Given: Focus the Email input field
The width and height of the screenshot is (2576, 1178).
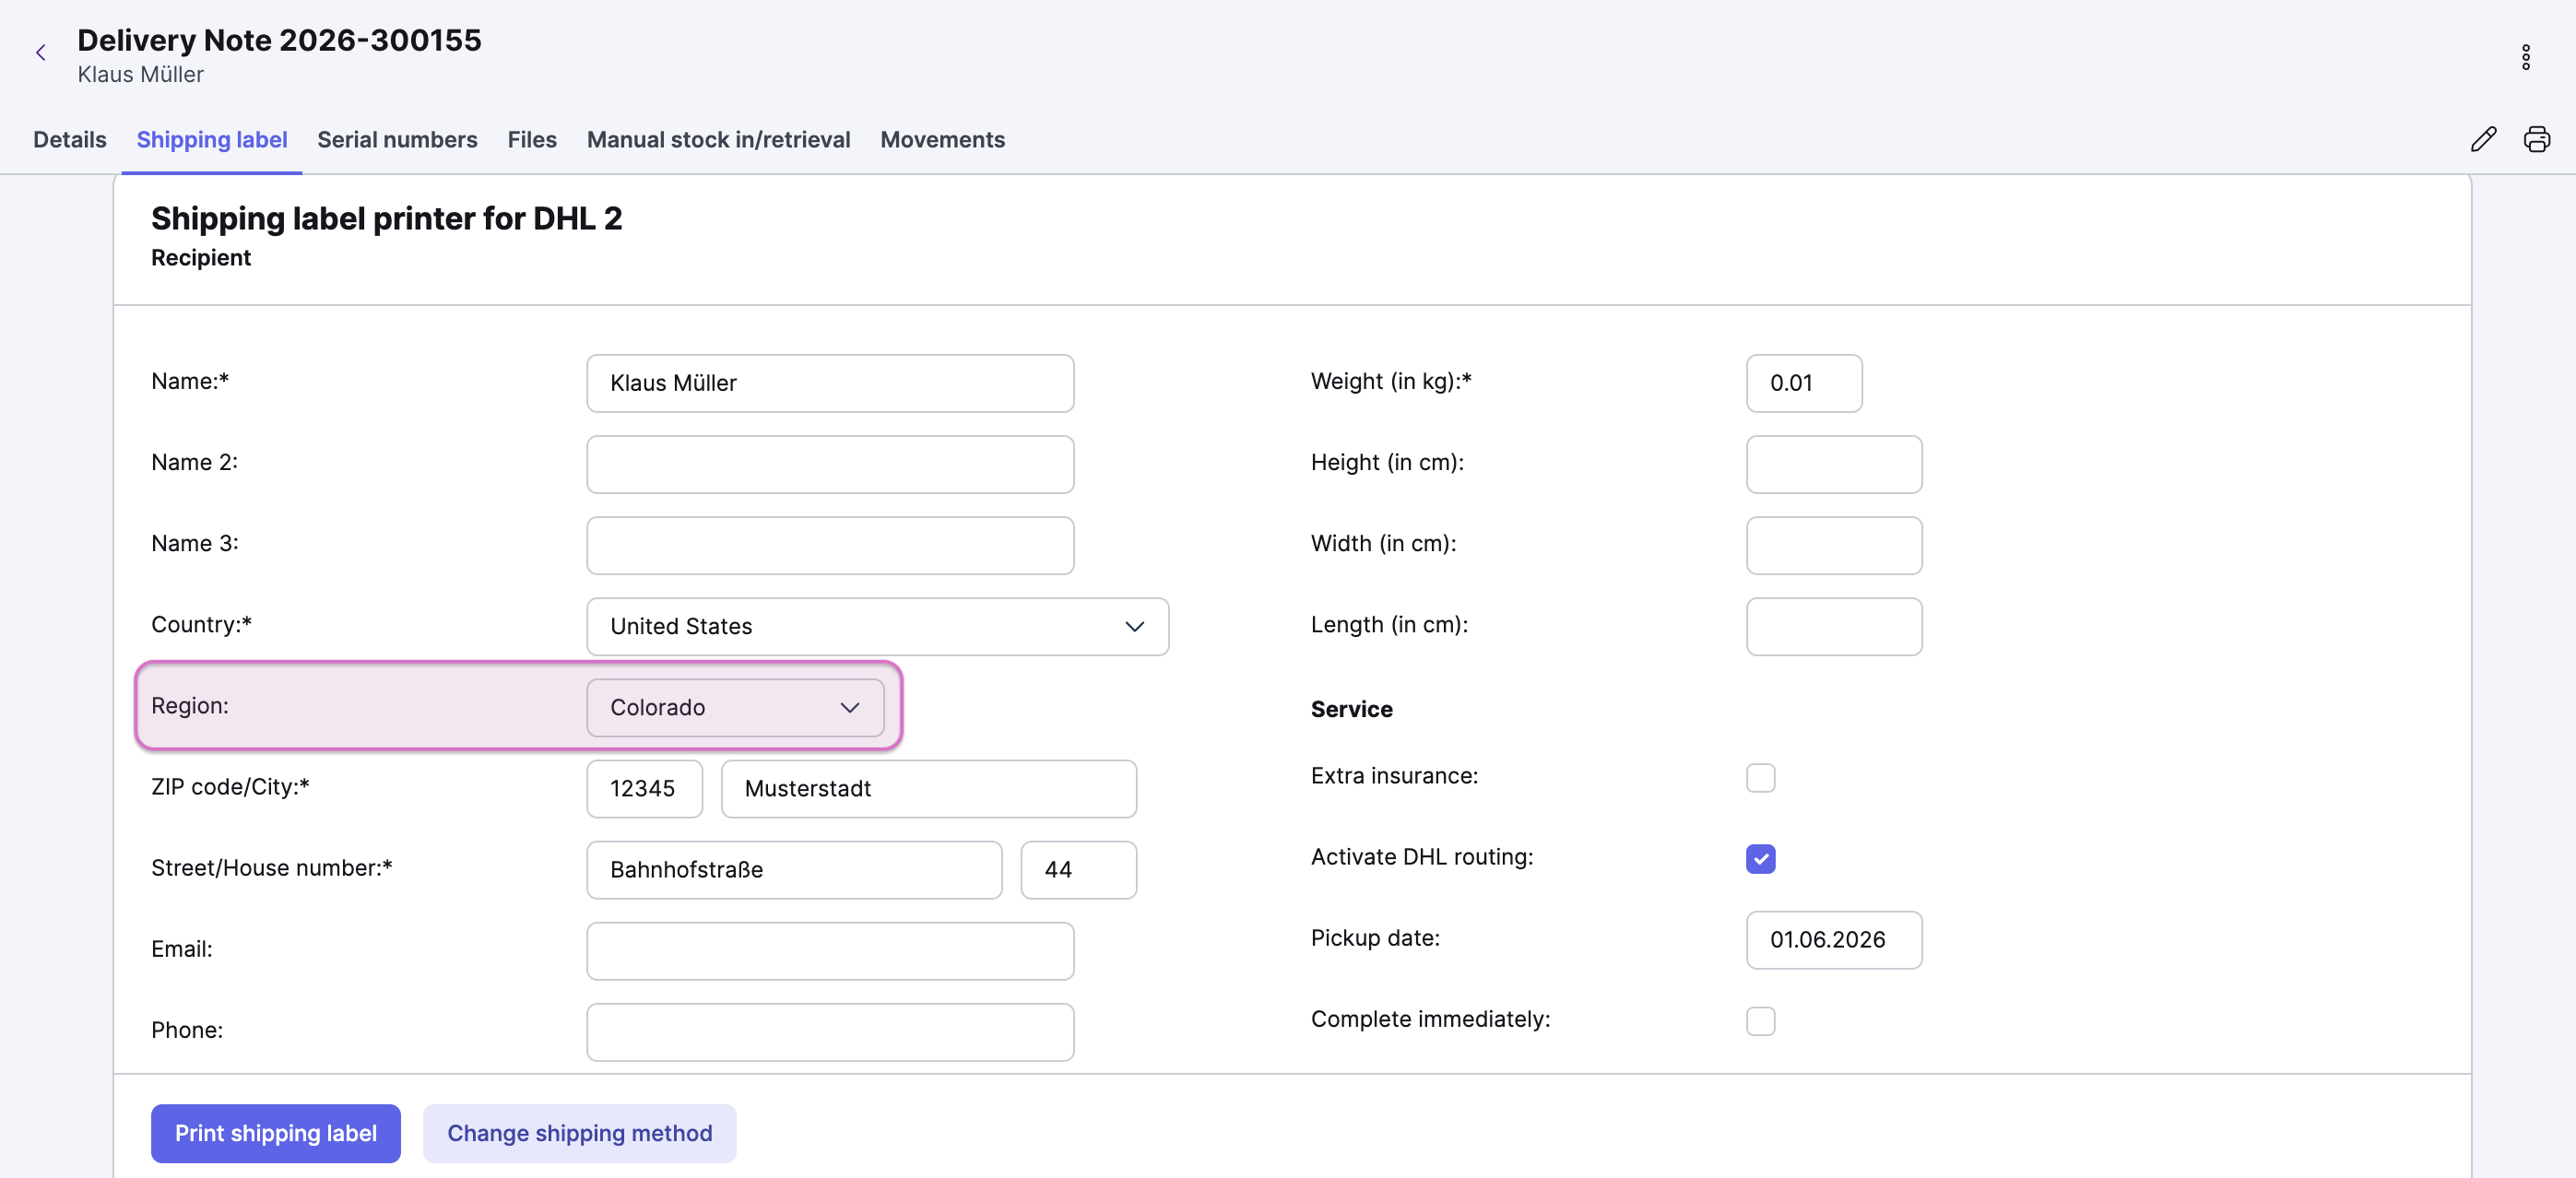Looking at the screenshot, I should tap(830, 950).
